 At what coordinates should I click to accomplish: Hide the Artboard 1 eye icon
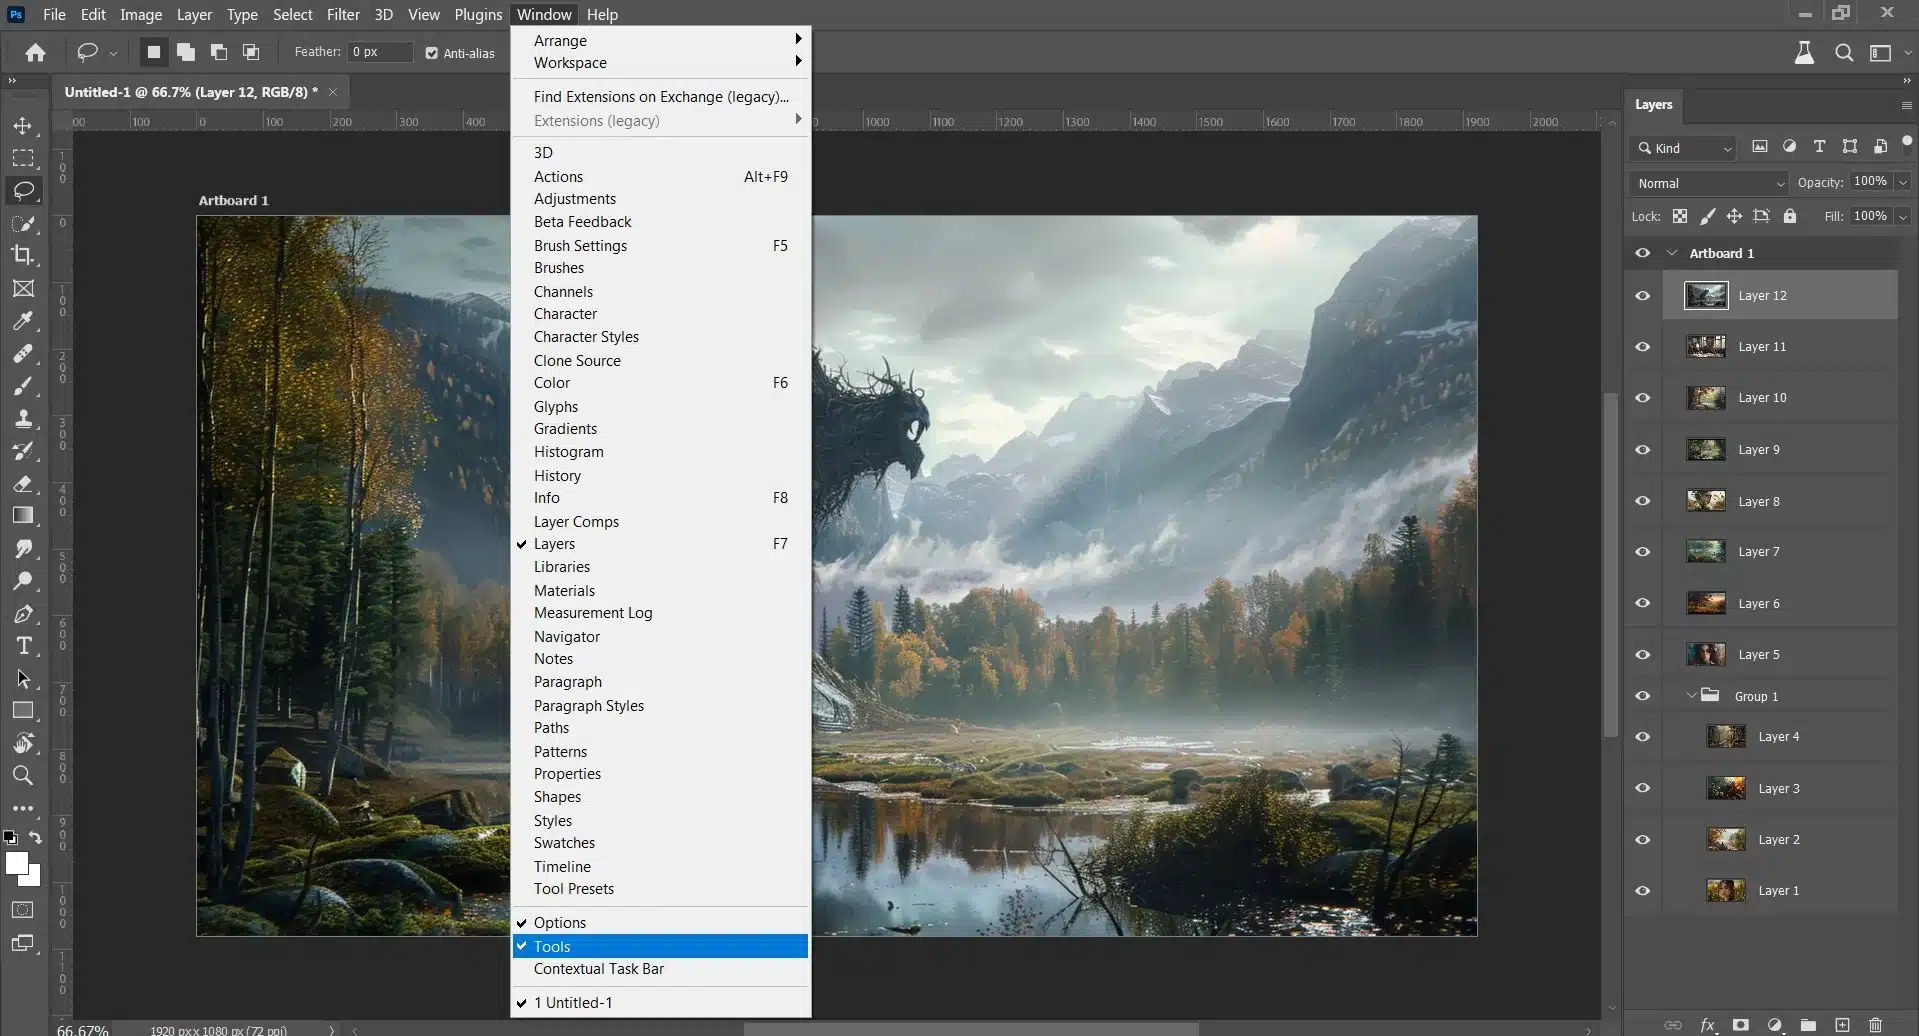point(1642,253)
